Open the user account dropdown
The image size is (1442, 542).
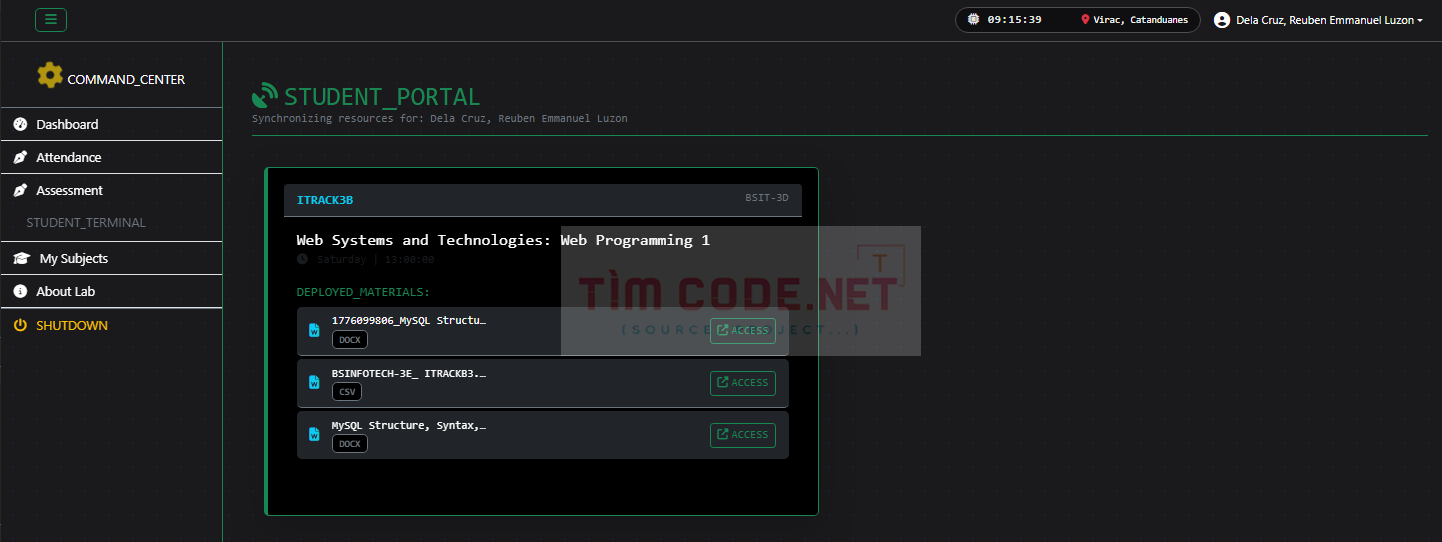(x=1318, y=20)
